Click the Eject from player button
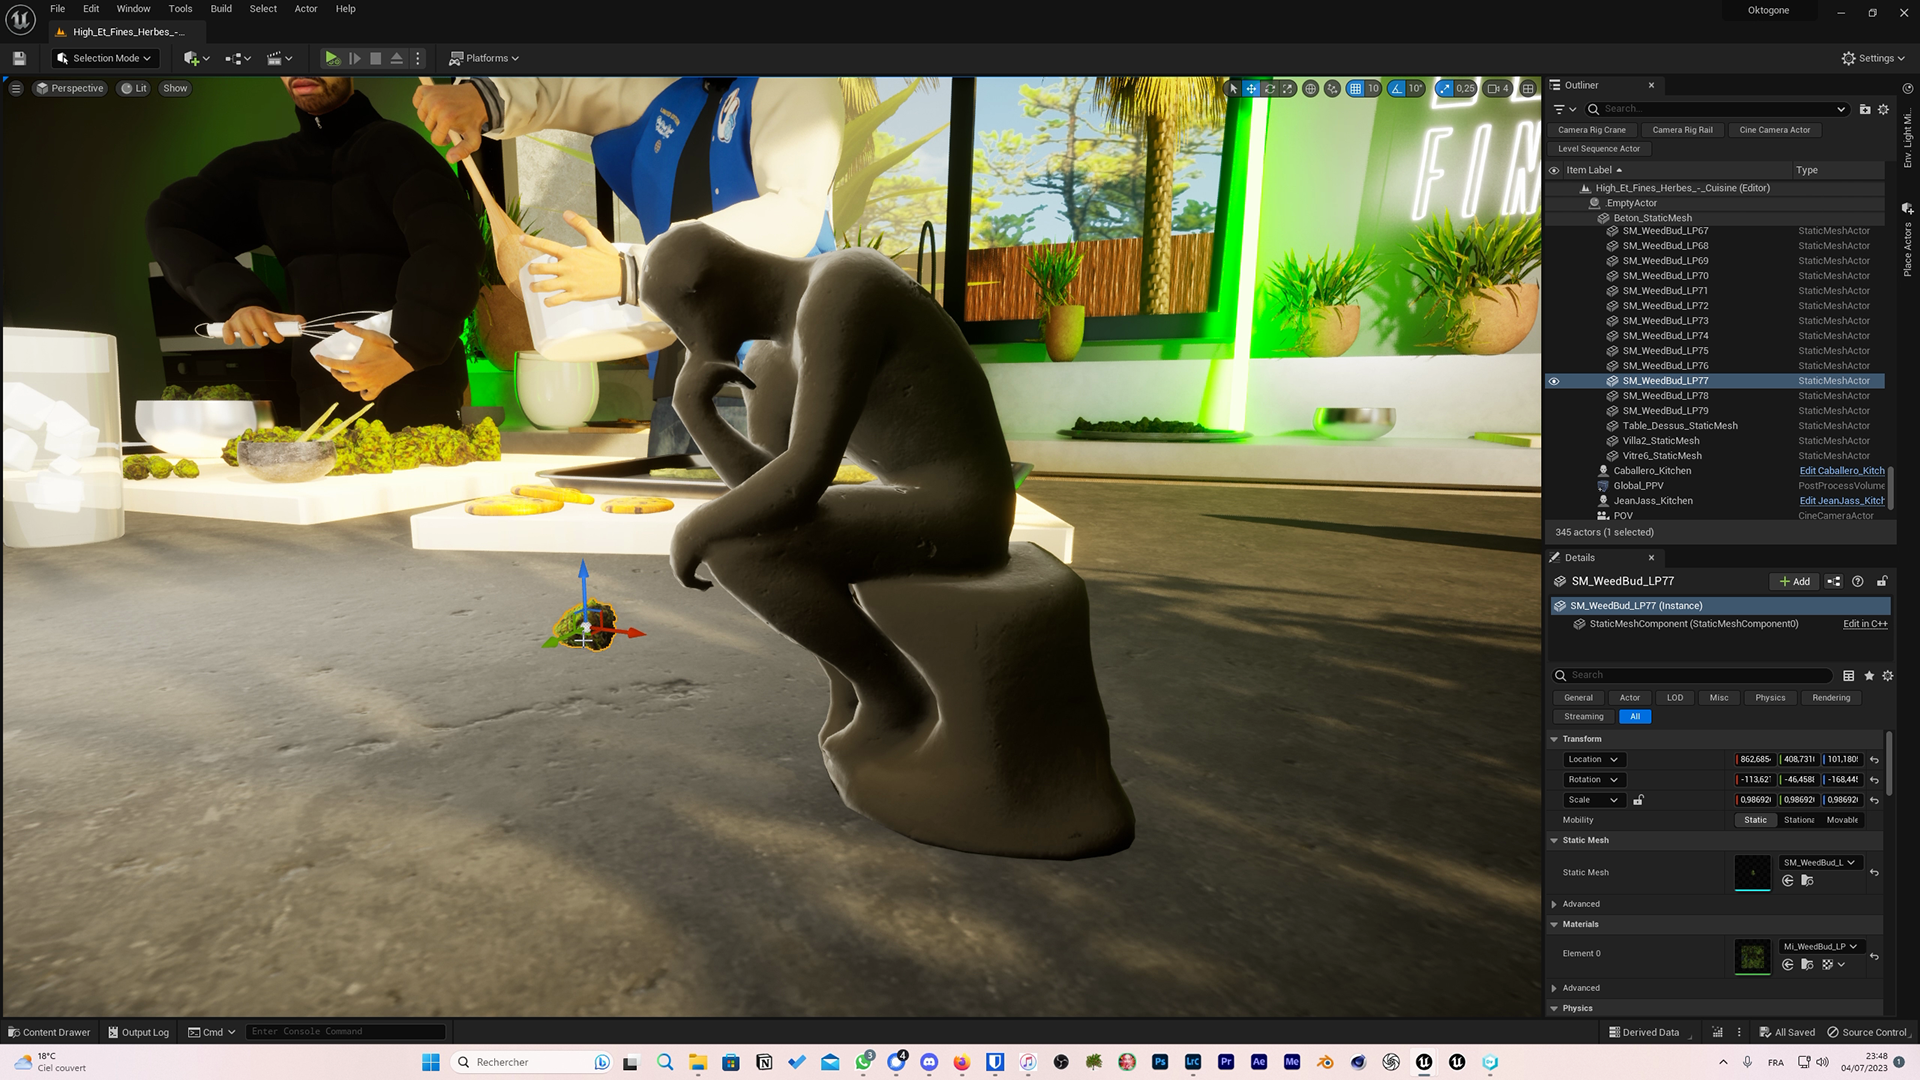The image size is (1920, 1080). pyautogui.click(x=397, y=58)
